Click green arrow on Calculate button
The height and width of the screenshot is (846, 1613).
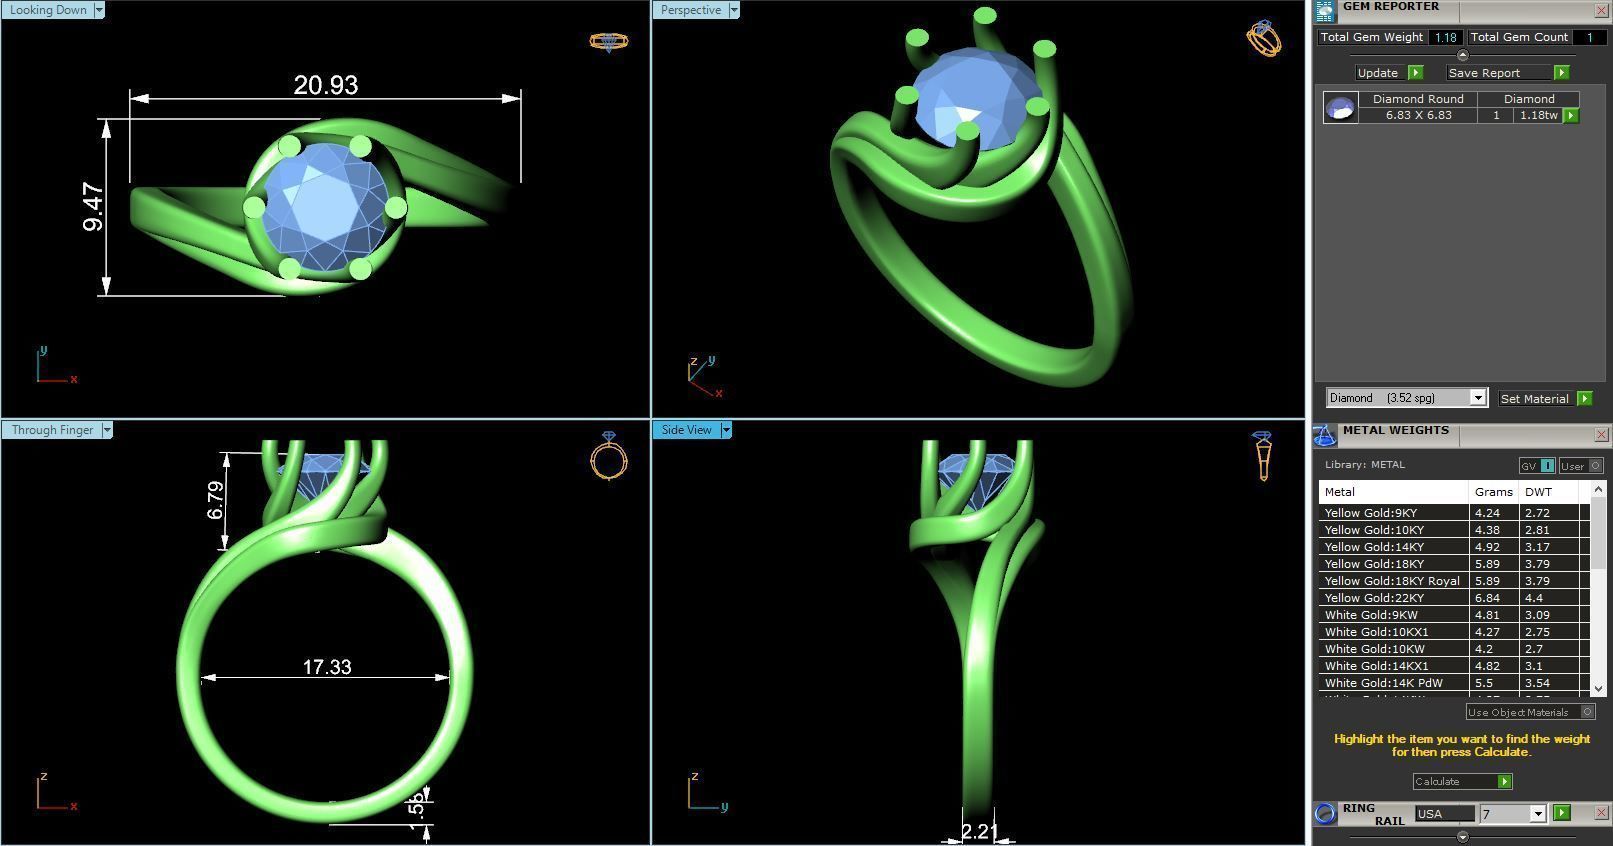pyautogui.click(x=1504, y=782)
